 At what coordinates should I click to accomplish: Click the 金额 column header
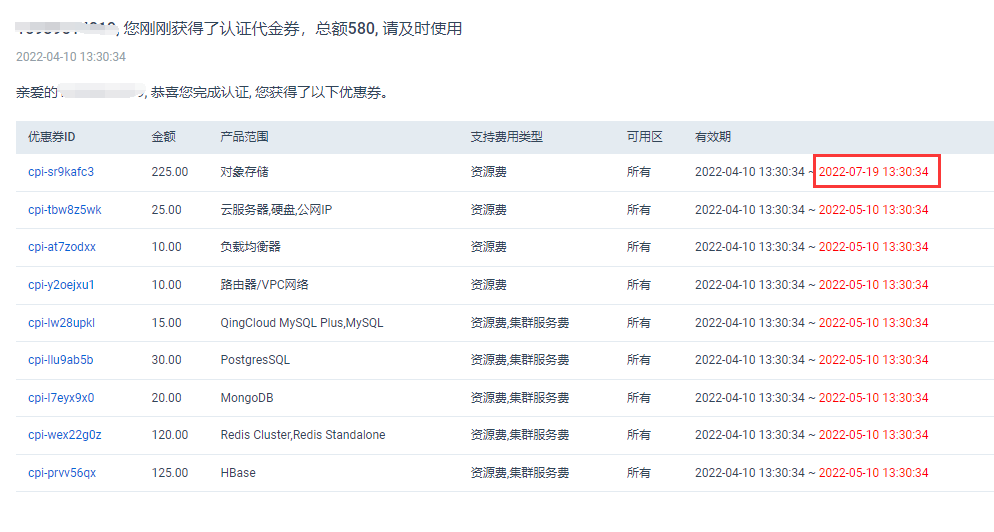point(164,137)
